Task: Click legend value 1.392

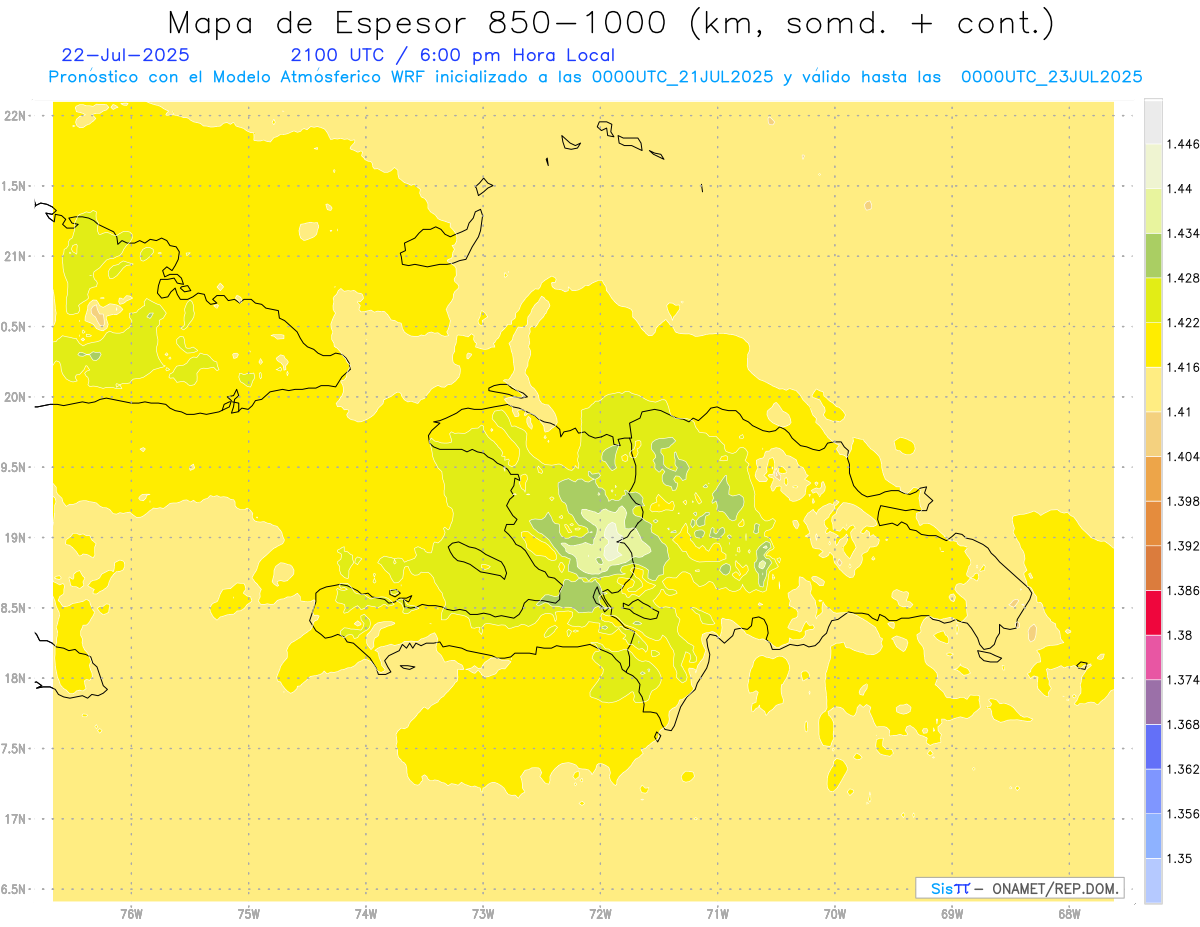Action: pos(1182,546)
